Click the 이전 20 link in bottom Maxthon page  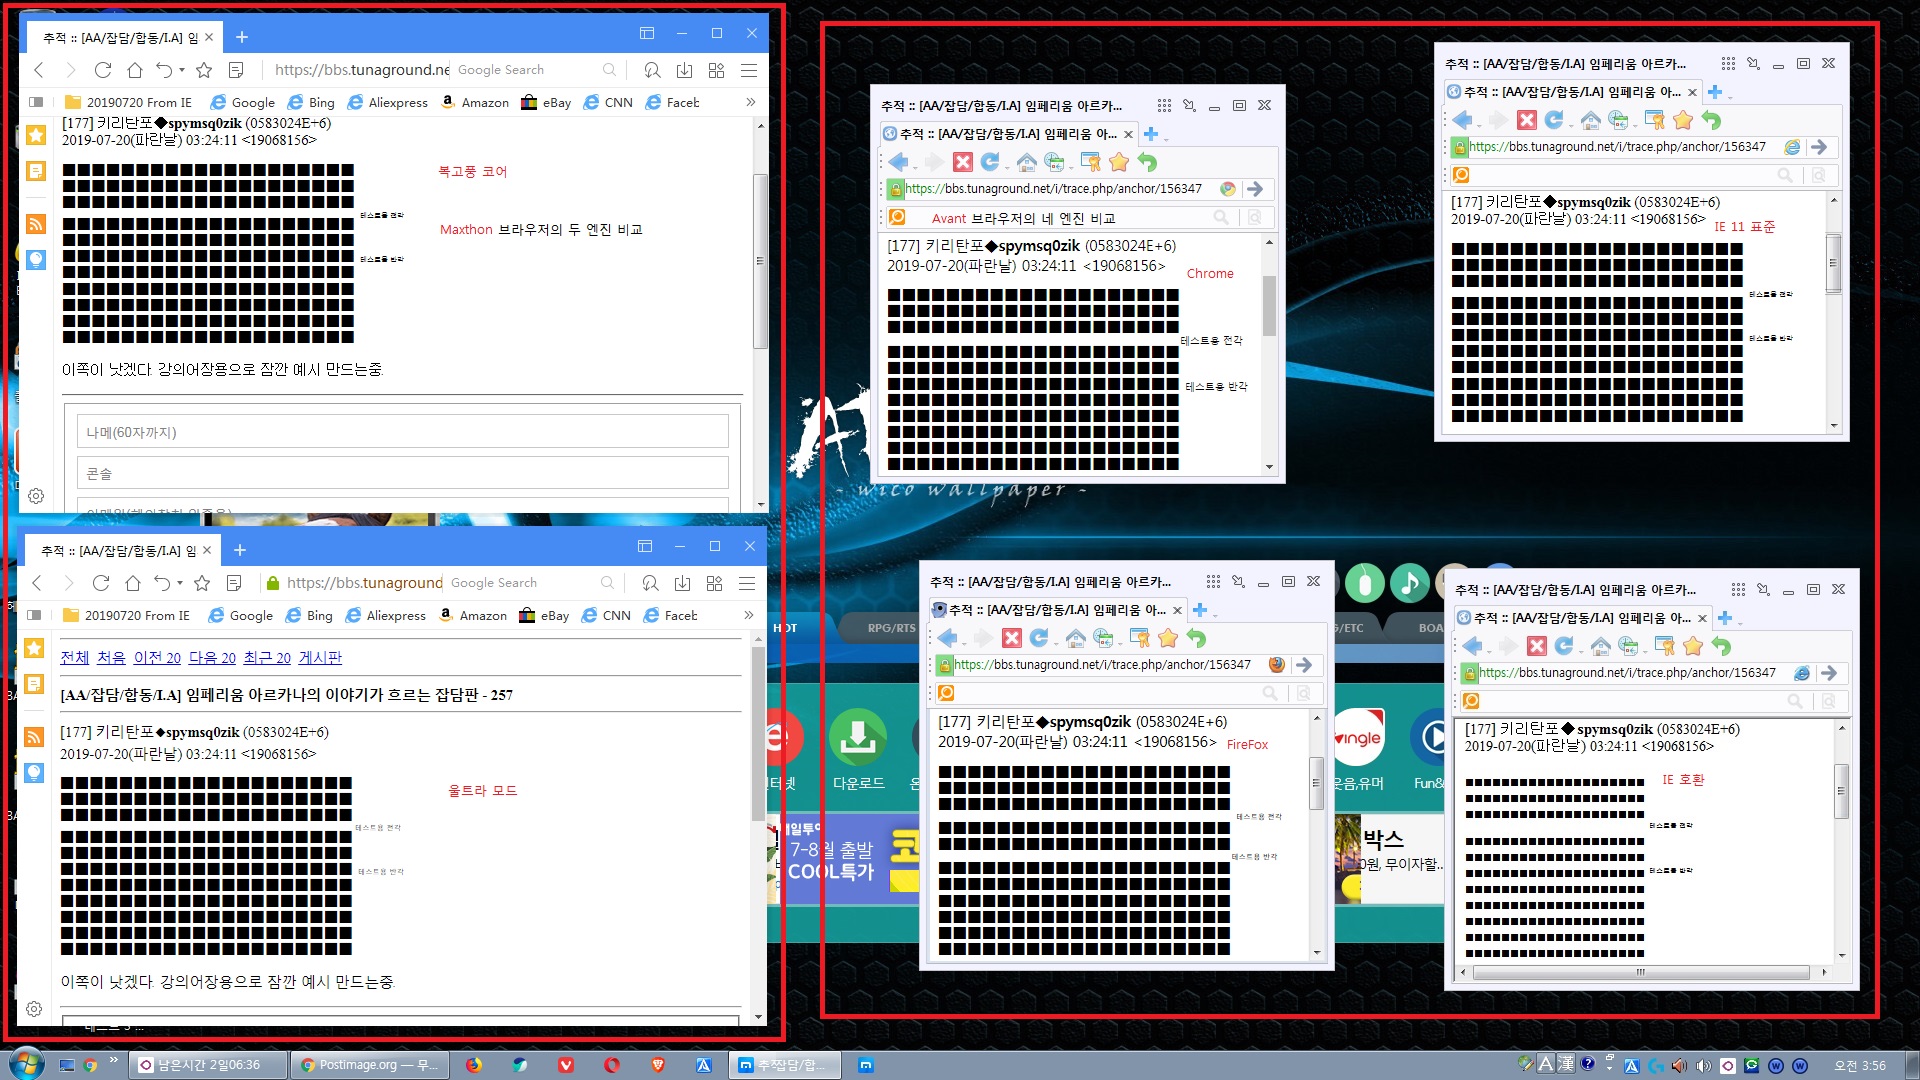pyautogui.click(x=157, y=657)
